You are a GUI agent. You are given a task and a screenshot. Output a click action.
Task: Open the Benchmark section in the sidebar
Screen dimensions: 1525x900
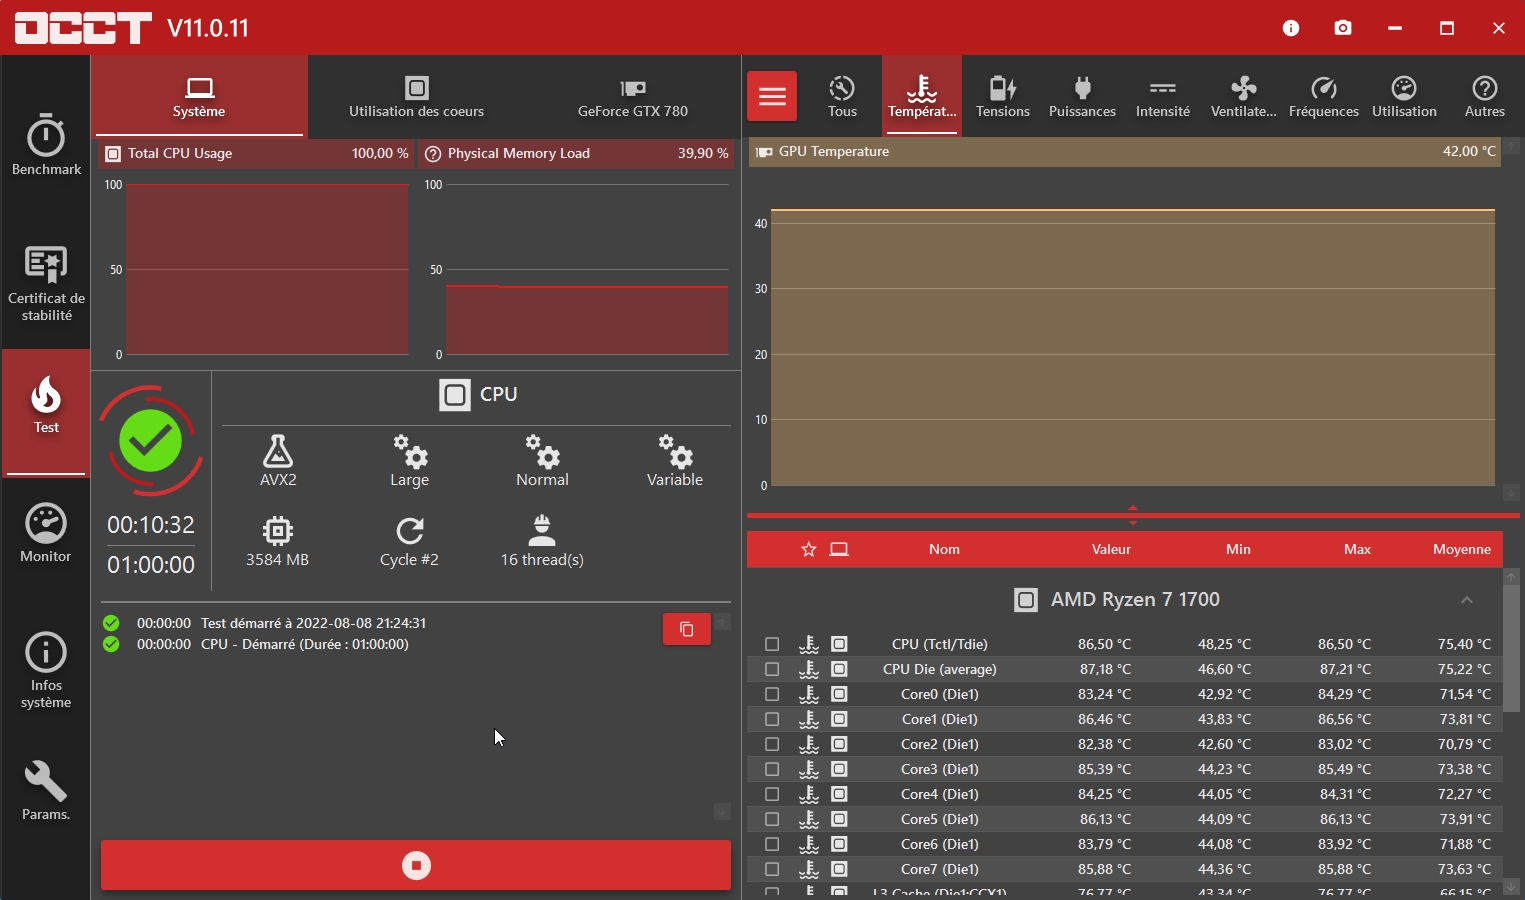tap(46, 145)
